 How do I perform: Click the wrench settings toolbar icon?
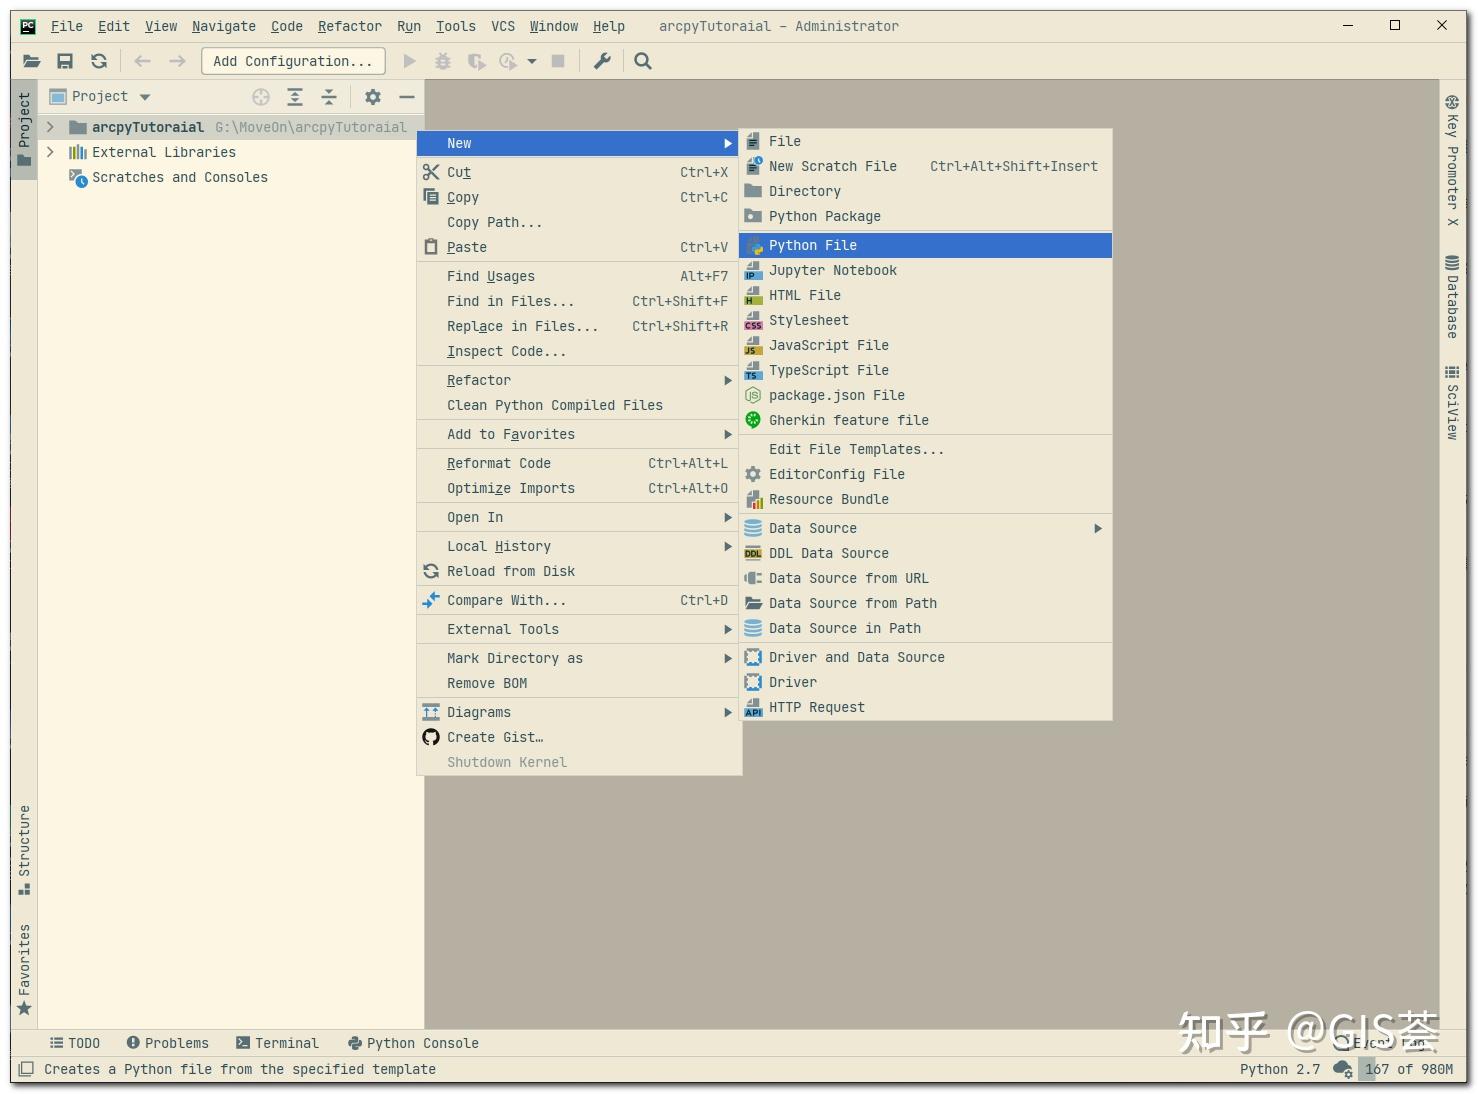tap(602, 61)
